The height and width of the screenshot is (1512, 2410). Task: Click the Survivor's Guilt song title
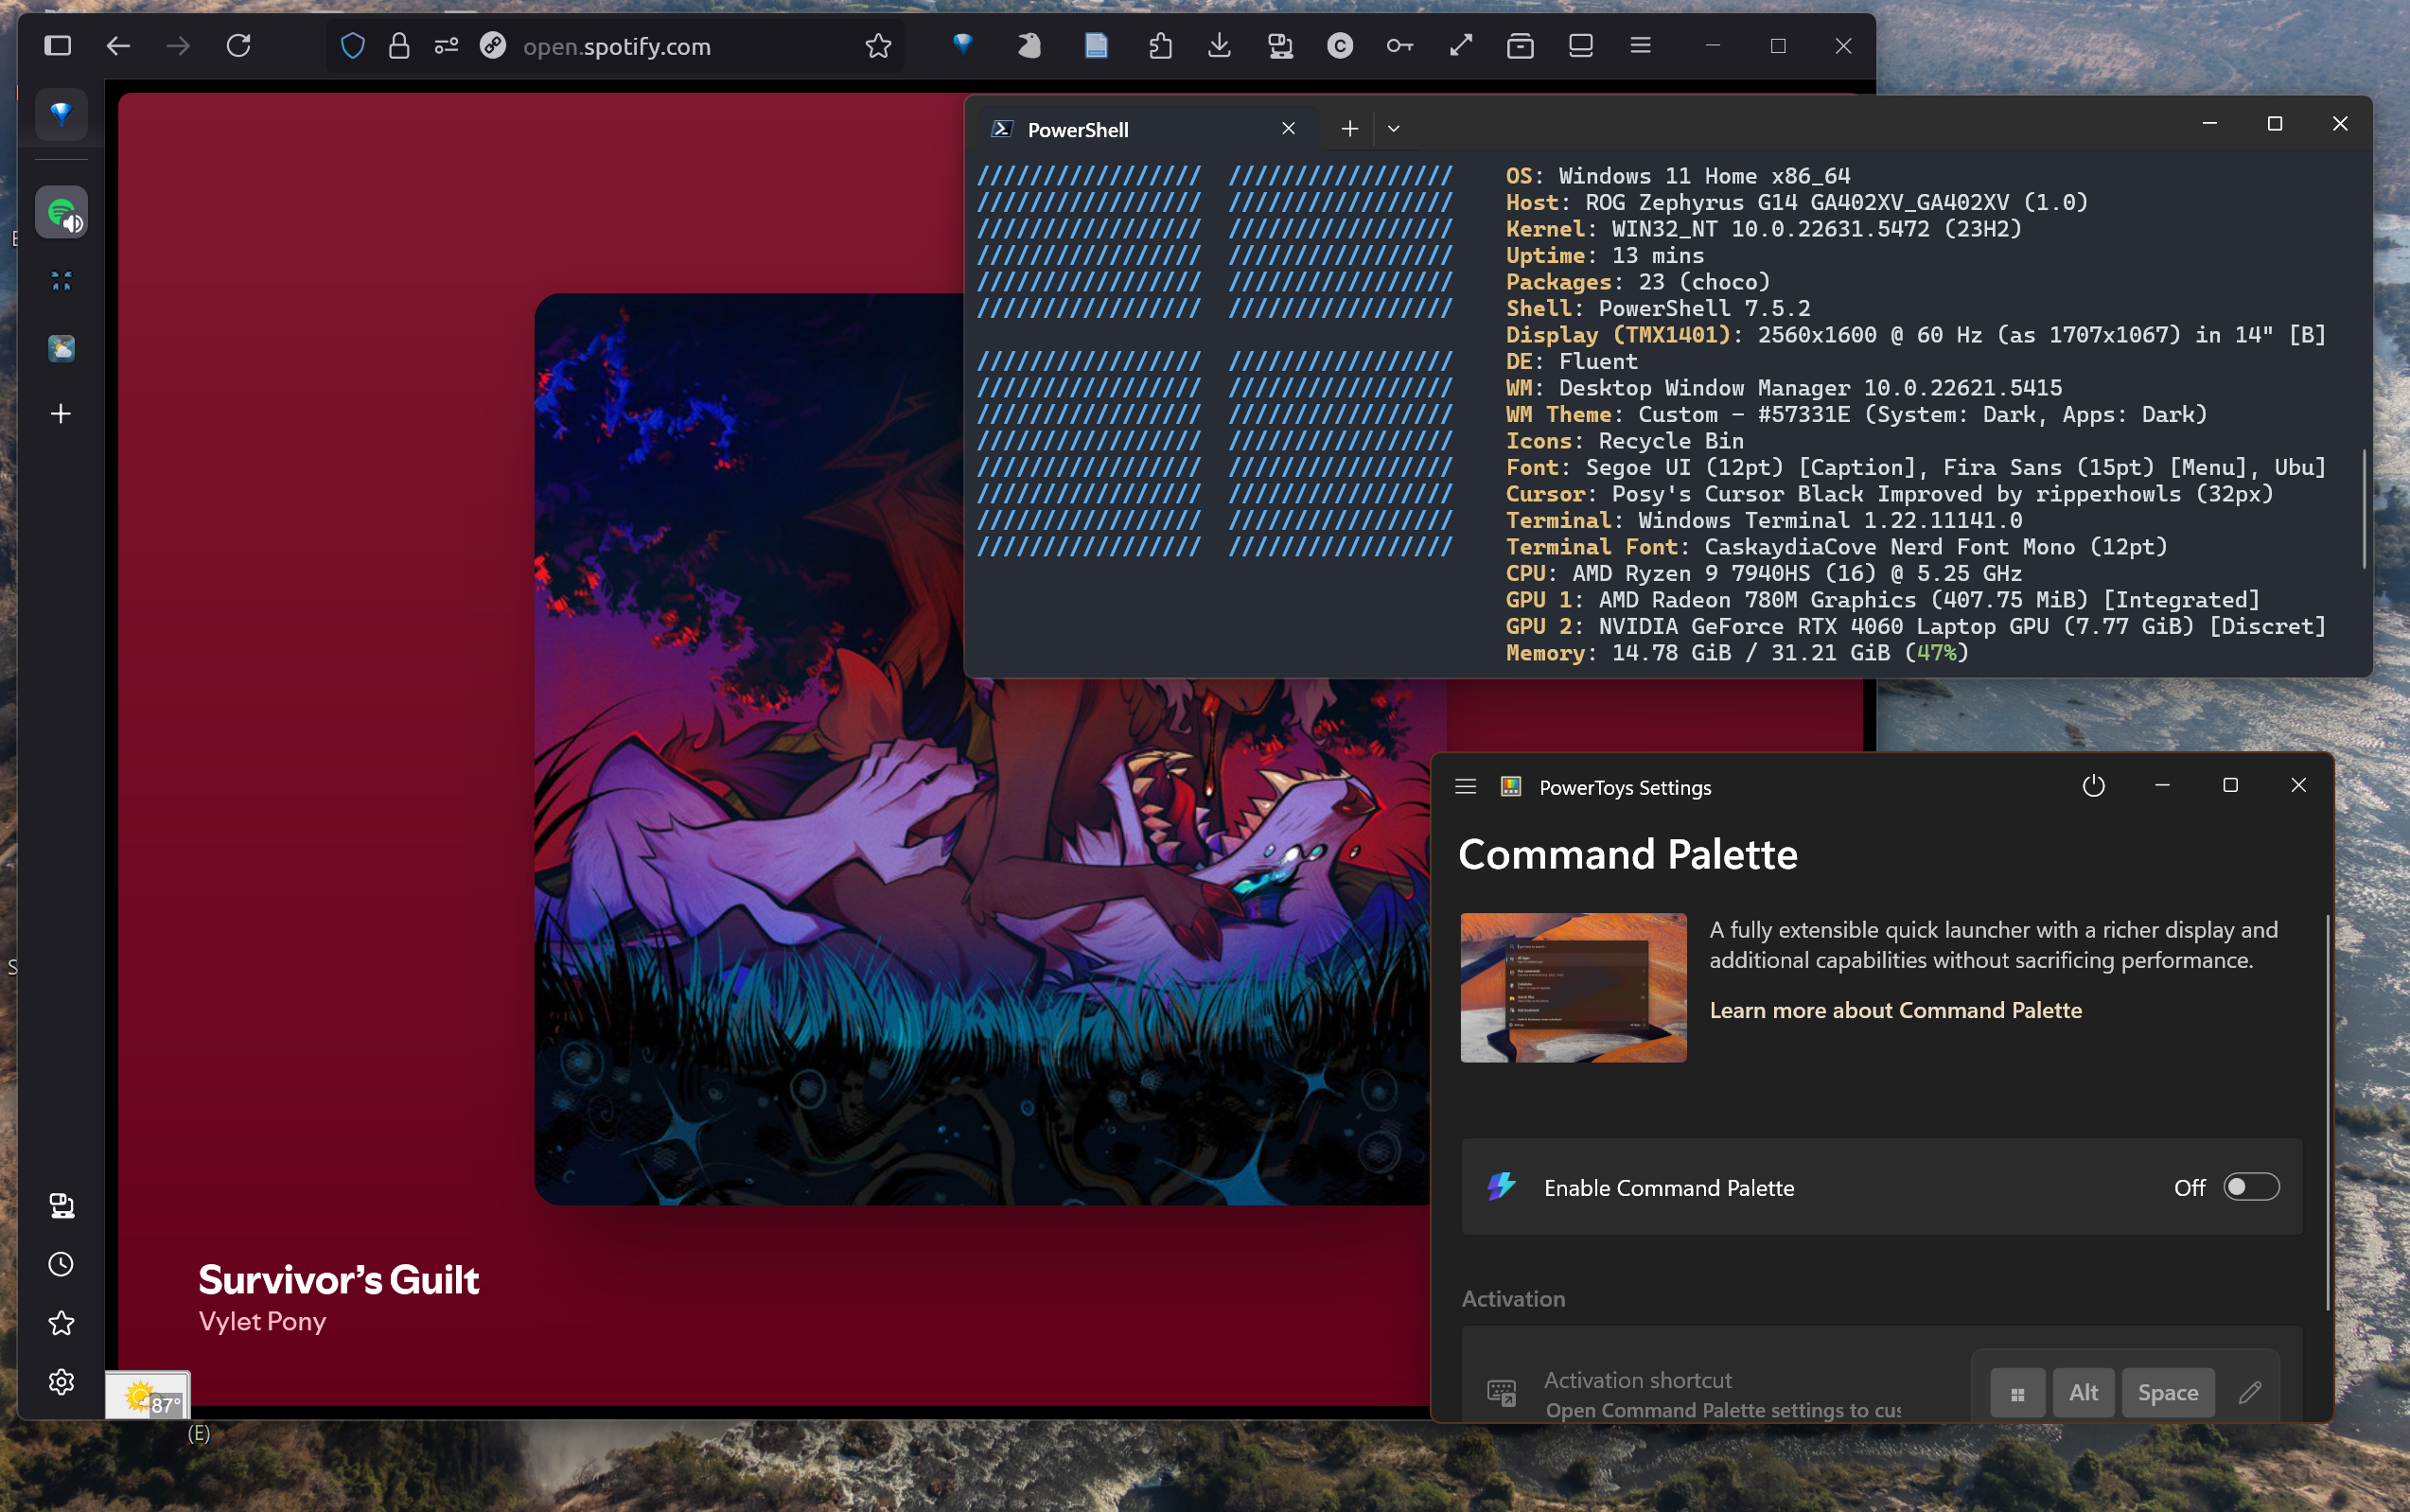click(x=338, y=1280)
